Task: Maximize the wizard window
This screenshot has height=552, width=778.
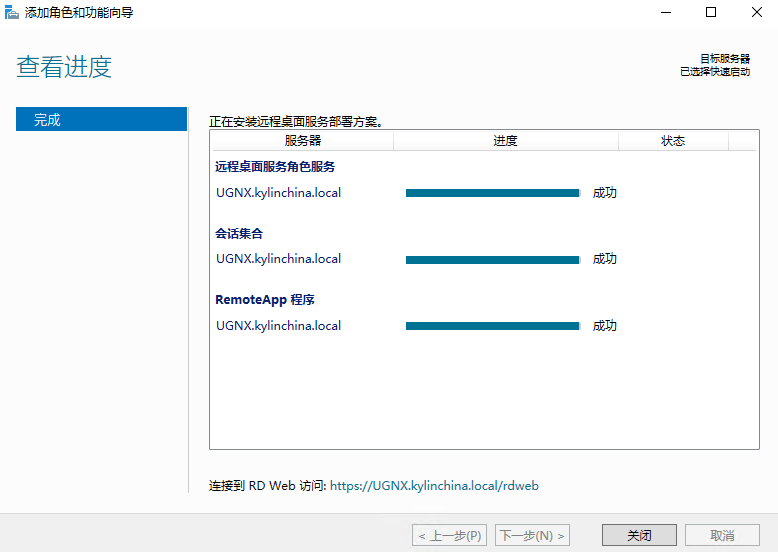Action: point(711,12)
